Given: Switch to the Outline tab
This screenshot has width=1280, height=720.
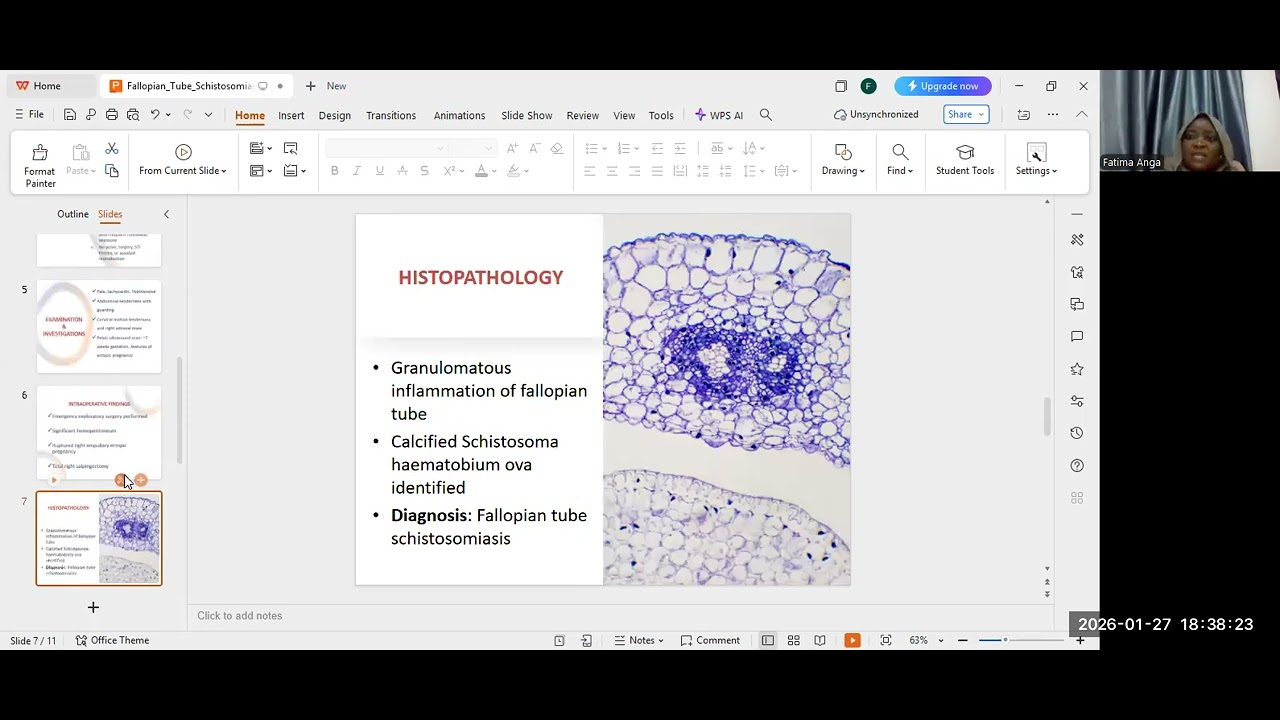Looking at the screenshot, I should 73,214.
